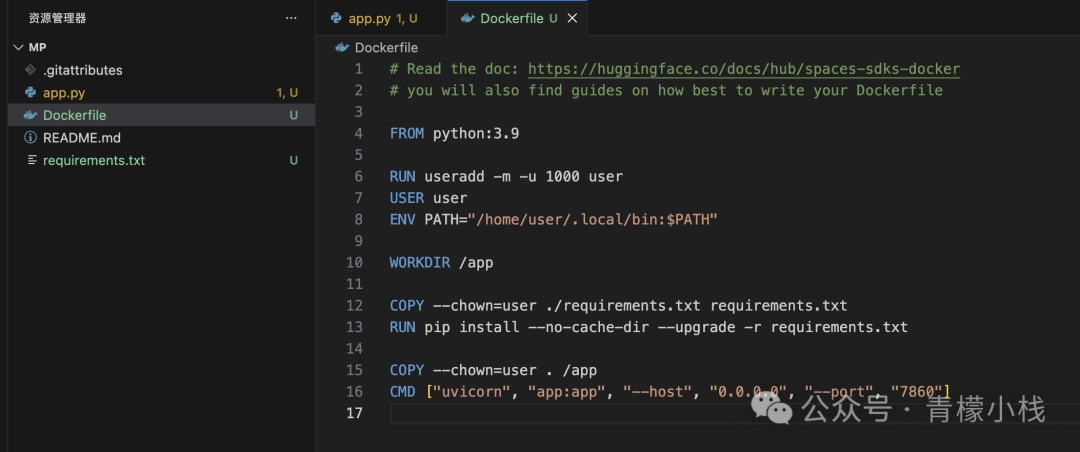
Task: Click the WORKDIR keyword on line 10
Action: click(420, 263)
